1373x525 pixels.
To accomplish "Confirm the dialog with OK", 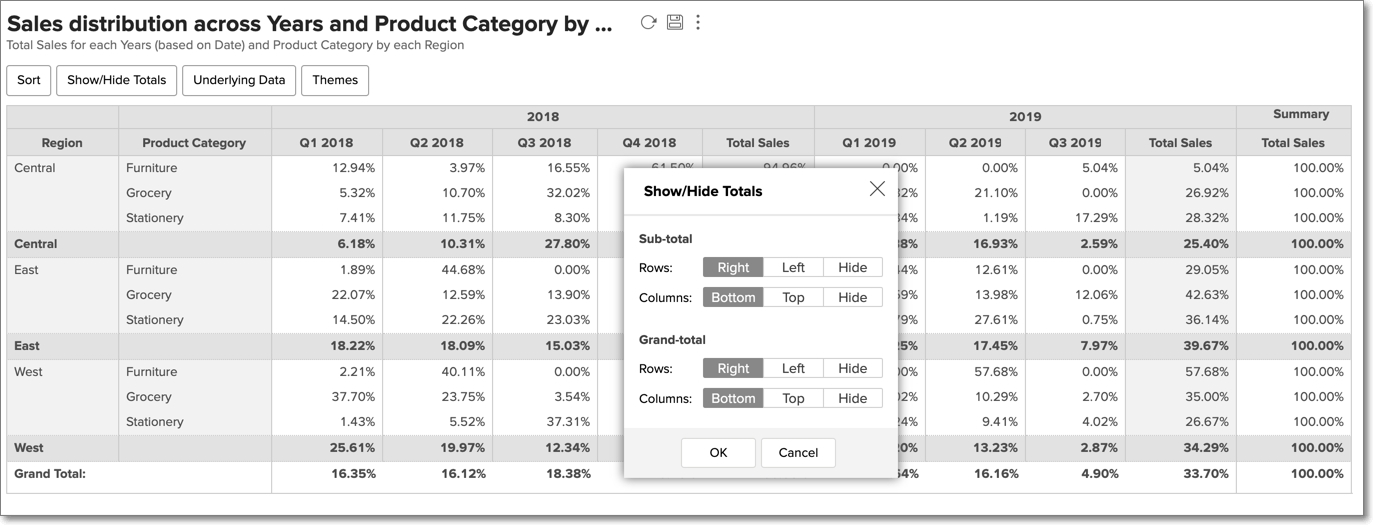I will click(718, 452).
